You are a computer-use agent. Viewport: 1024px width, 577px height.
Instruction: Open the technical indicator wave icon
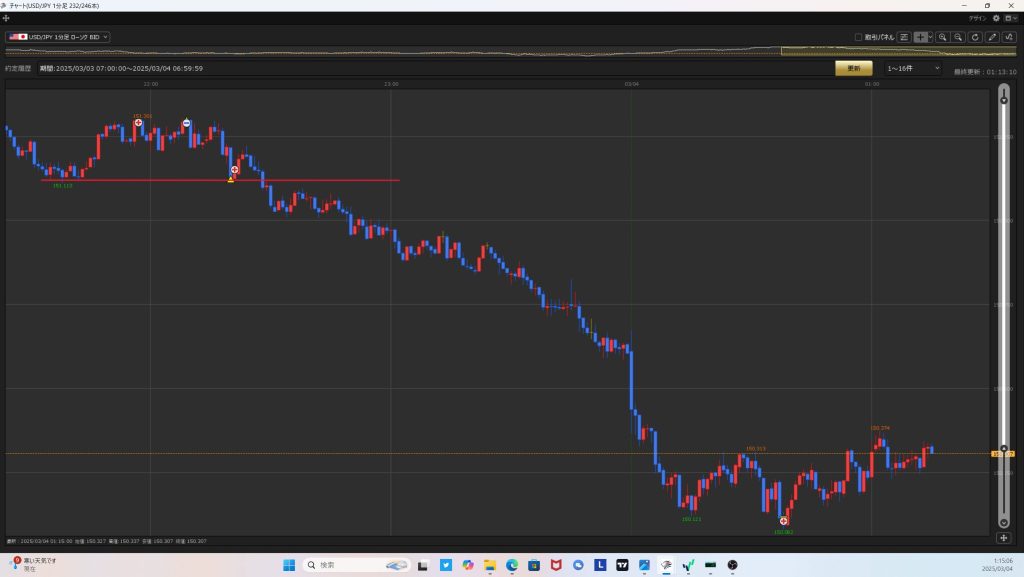click(1009, 37)
